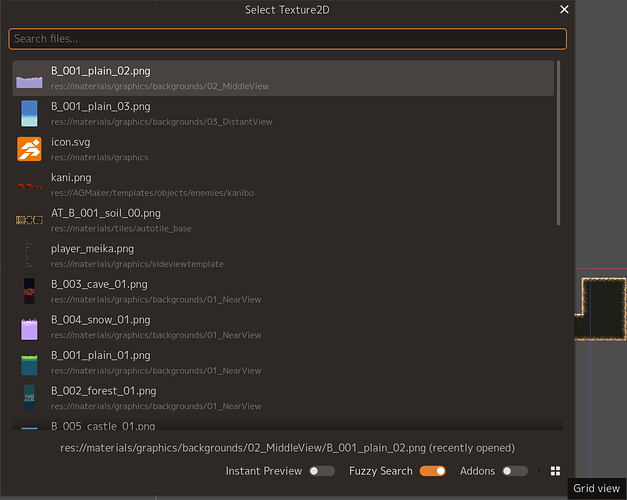Image resolution: width=627 pixels, height=500 pixels.
Task: Pick the icon.svg file name
Action: (x=71, y=142)
